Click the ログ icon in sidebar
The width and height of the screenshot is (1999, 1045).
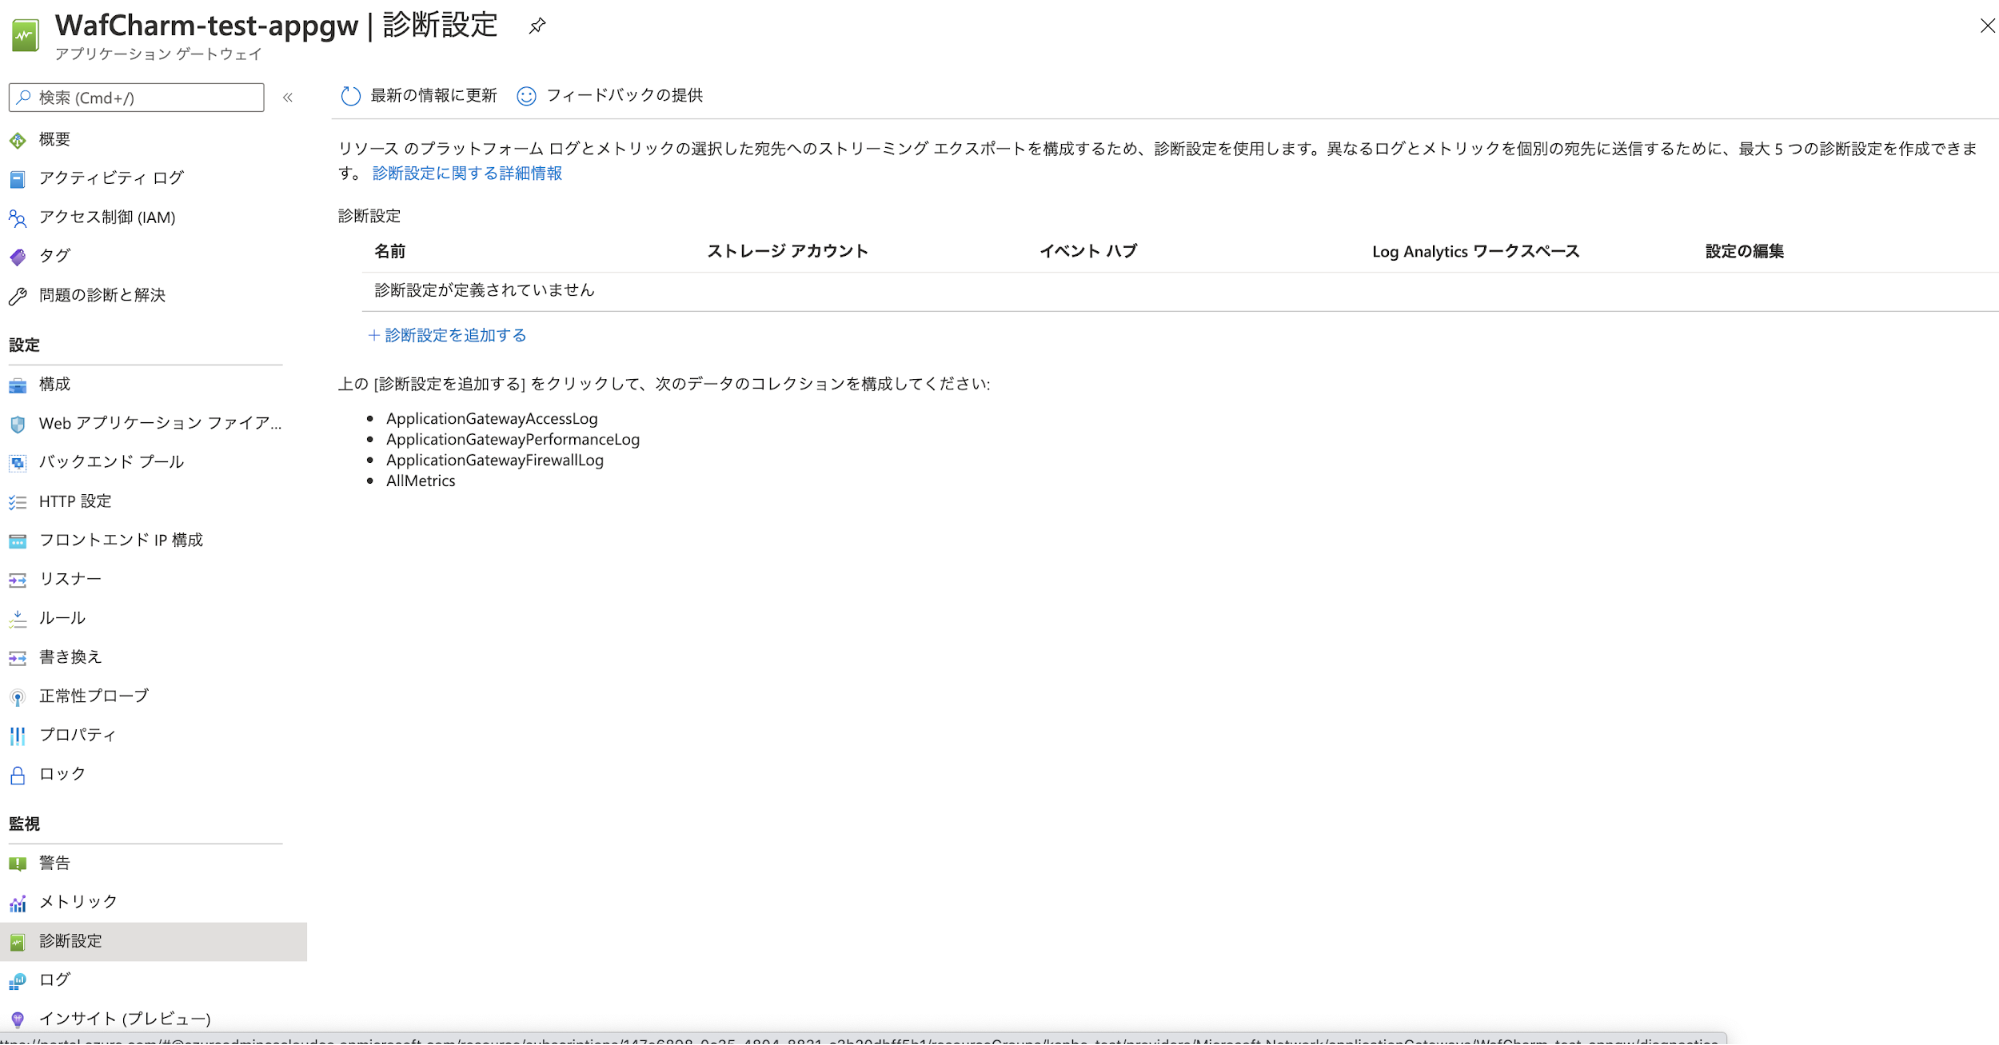(18, 981)
